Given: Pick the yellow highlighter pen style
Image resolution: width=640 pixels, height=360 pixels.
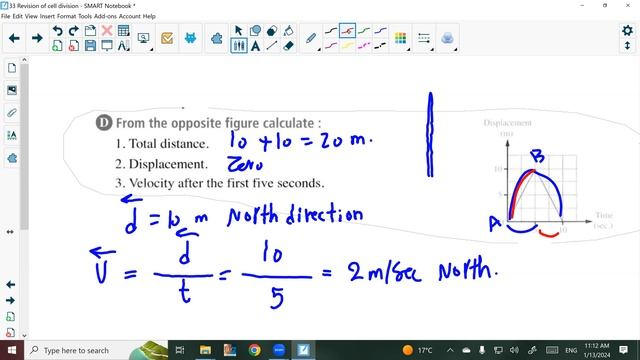Looking at the screenshot, I should 347,46.
